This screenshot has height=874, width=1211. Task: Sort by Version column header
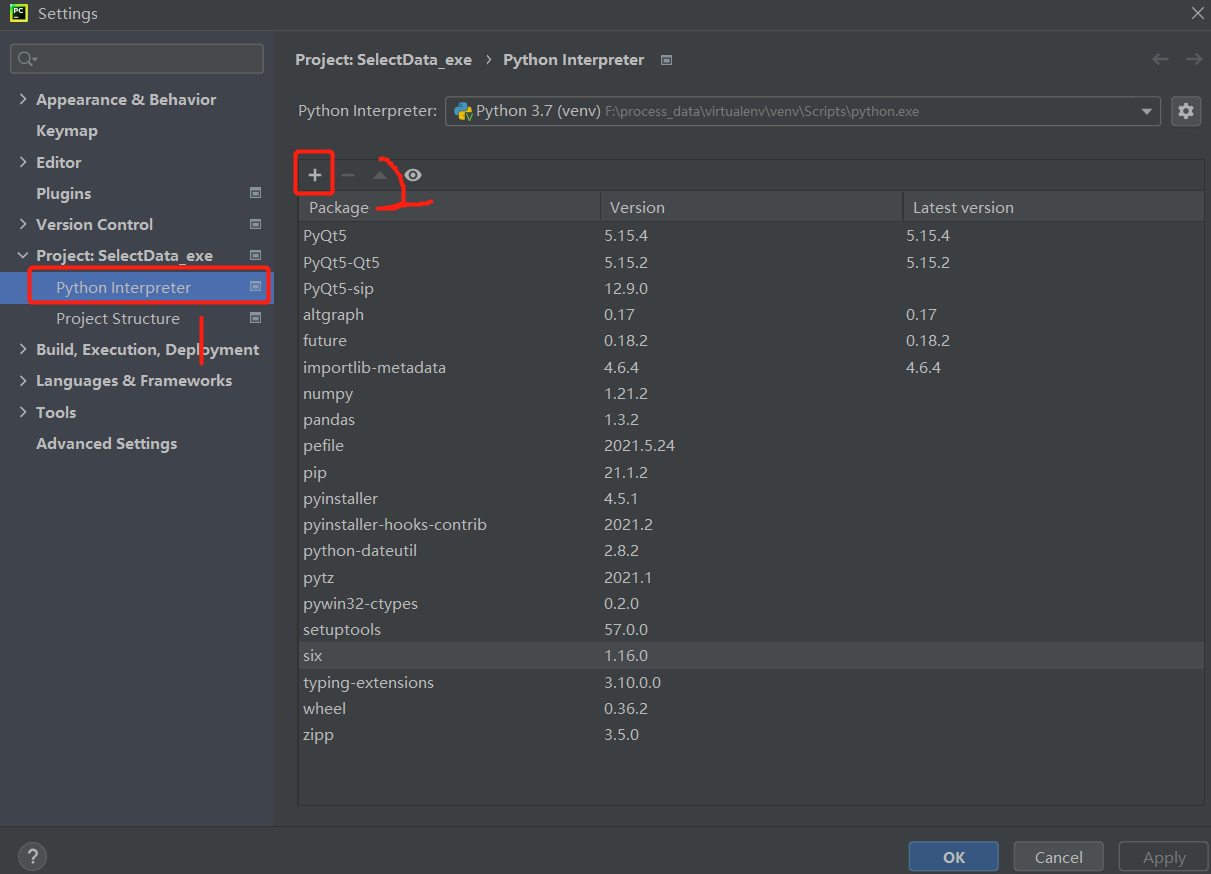751,207
